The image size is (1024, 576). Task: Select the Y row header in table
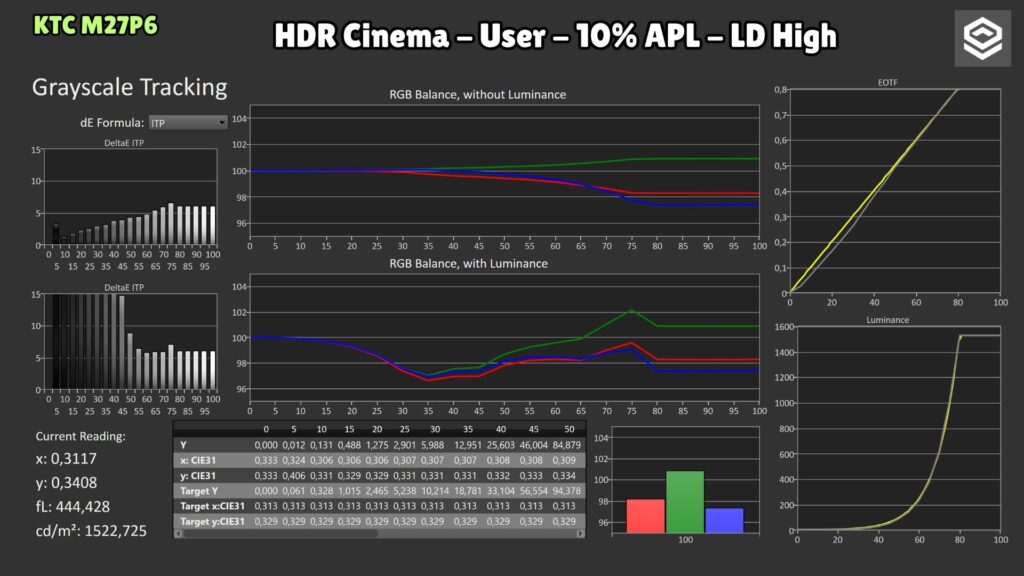tap(184, 445)
